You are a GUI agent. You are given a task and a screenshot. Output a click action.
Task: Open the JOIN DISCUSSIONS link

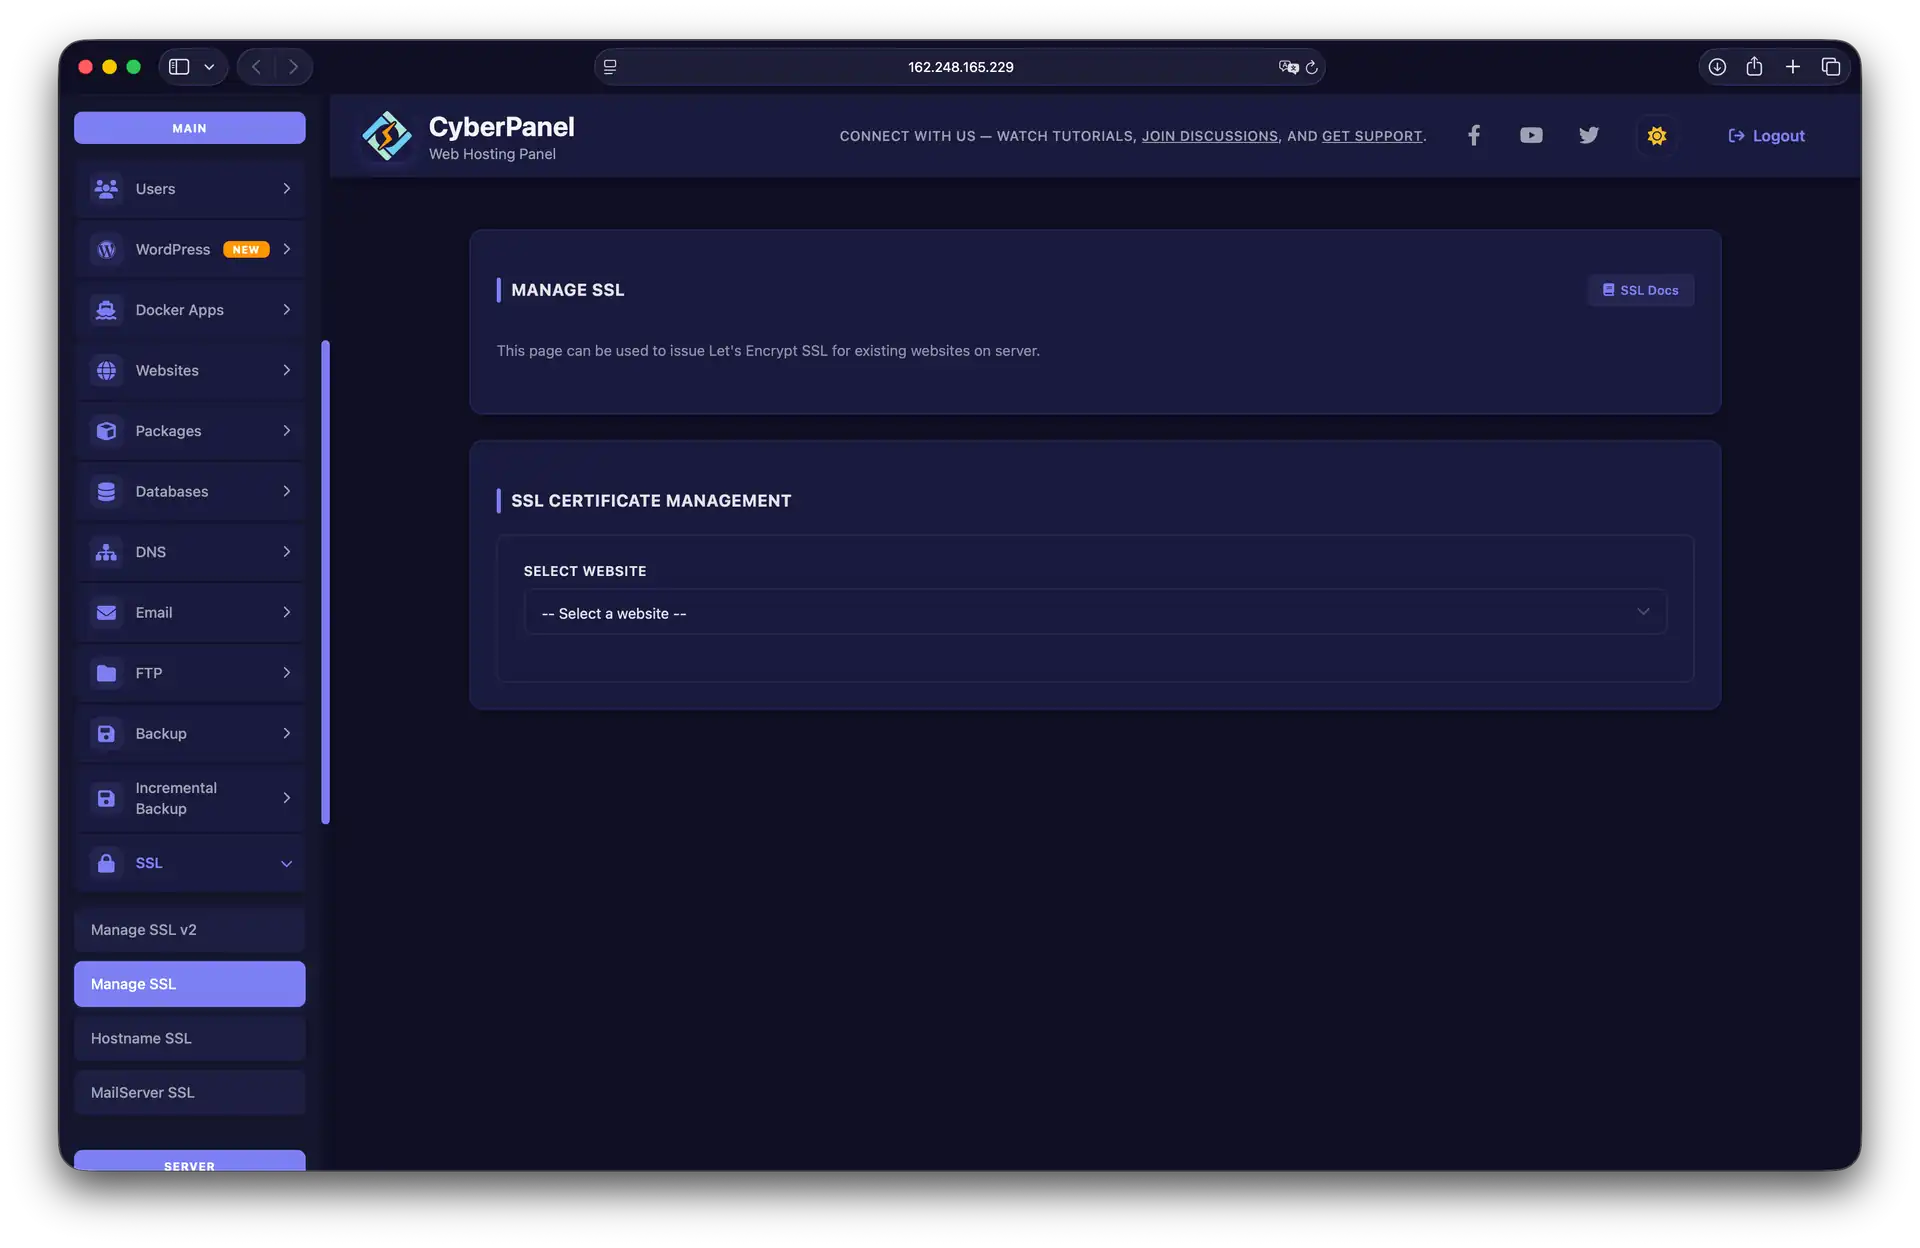coord(1210,136)
